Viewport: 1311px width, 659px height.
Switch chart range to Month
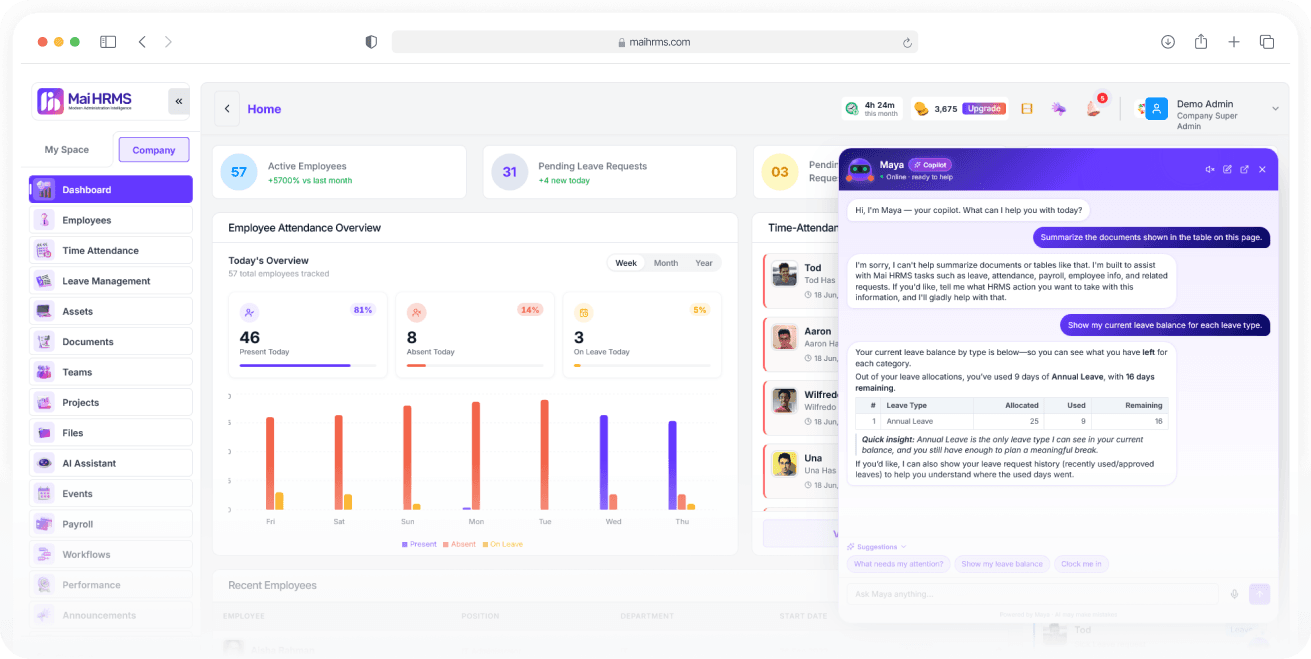coord(665,263)
